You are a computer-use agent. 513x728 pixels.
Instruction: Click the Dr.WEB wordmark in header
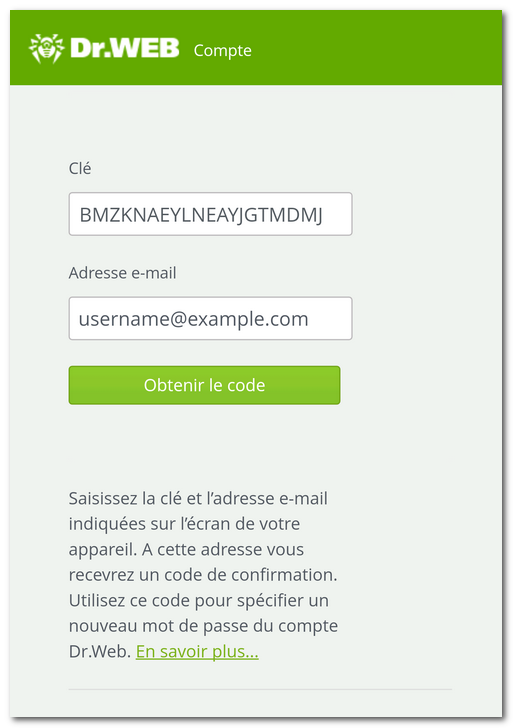click(124, 48)
